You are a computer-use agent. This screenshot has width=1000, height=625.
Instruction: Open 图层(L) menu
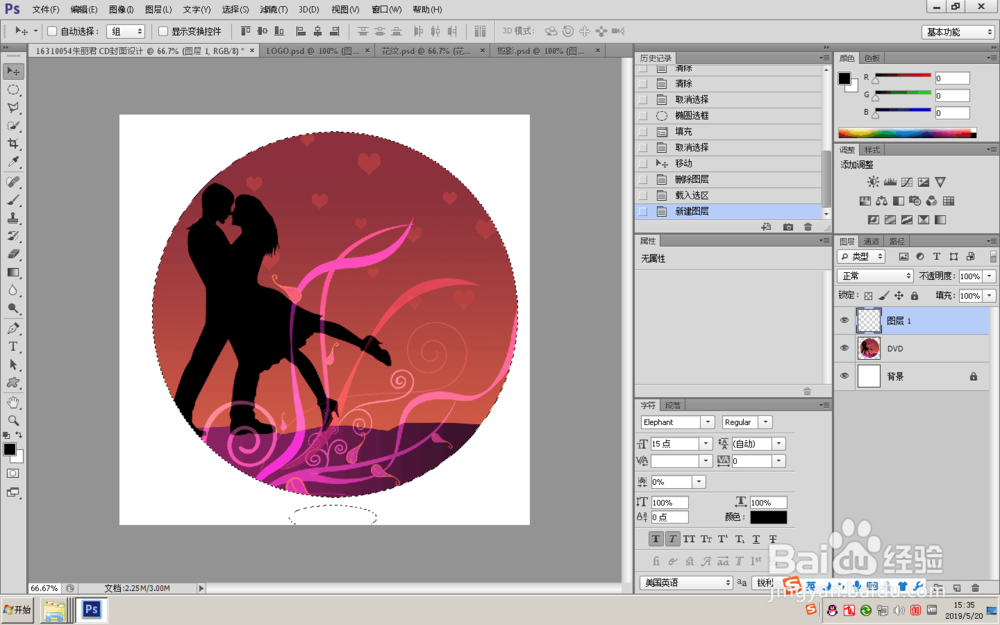coord(158,10)
